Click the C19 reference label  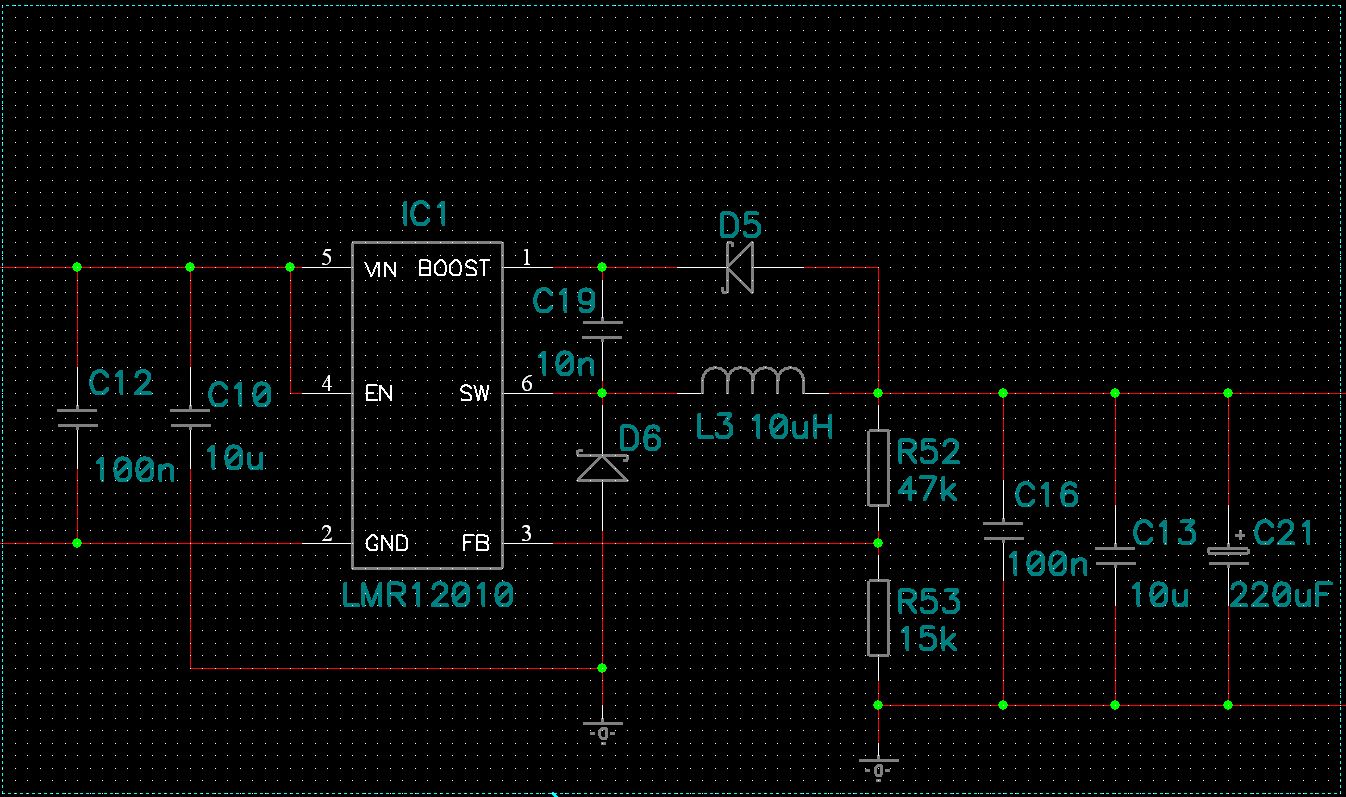tap(564, 301)
